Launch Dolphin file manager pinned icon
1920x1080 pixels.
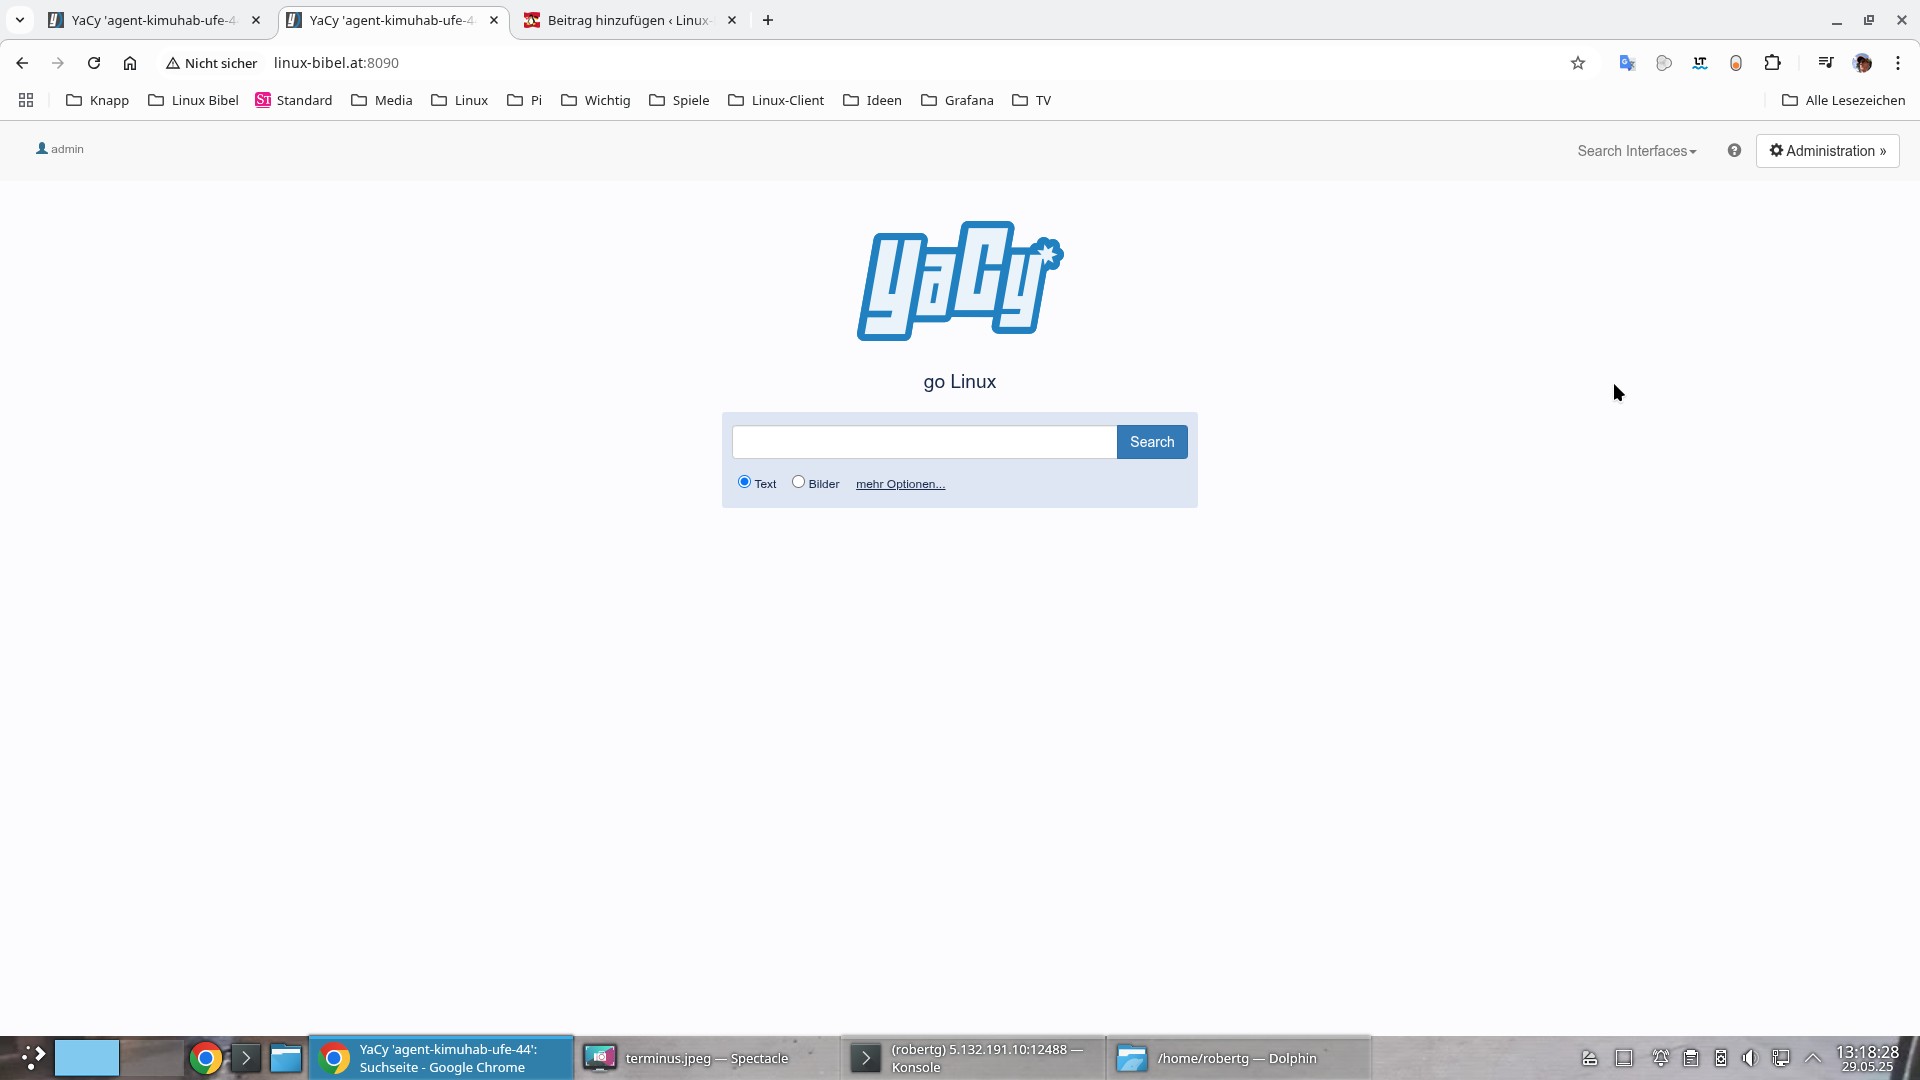(x=286, y=1058)
